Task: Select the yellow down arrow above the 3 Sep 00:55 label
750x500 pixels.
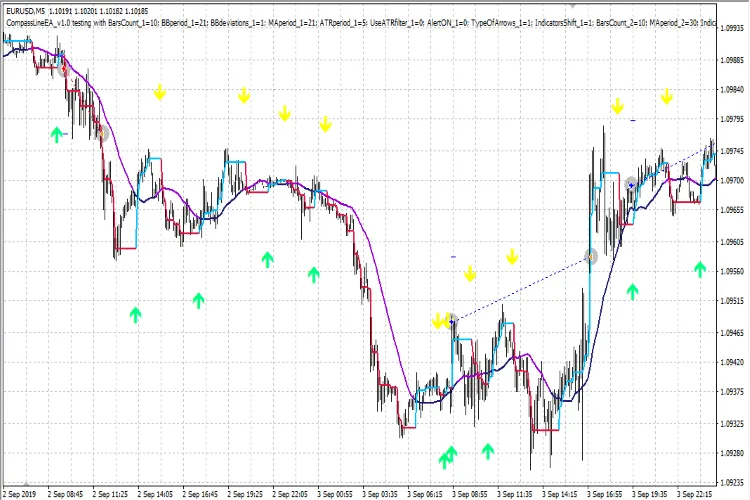Action: pos(325,124)
